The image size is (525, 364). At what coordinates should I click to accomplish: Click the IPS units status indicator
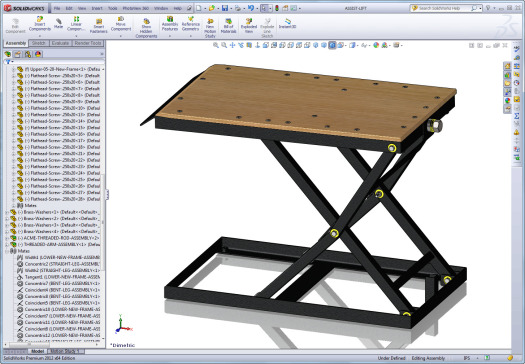click(x=467, y=358)
